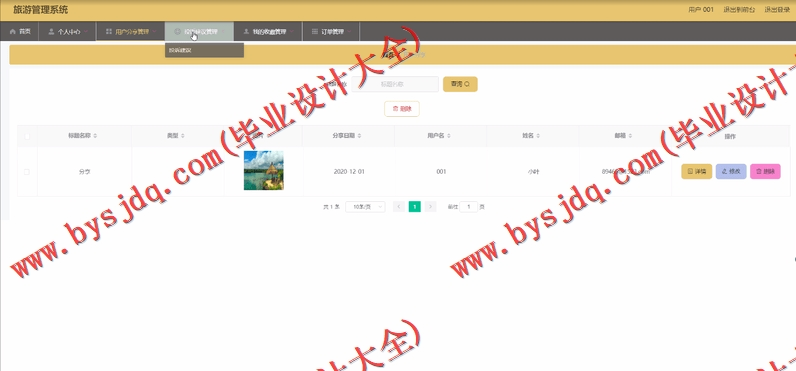Tick the checkbox for the 分享 row

tap(27, 172)
